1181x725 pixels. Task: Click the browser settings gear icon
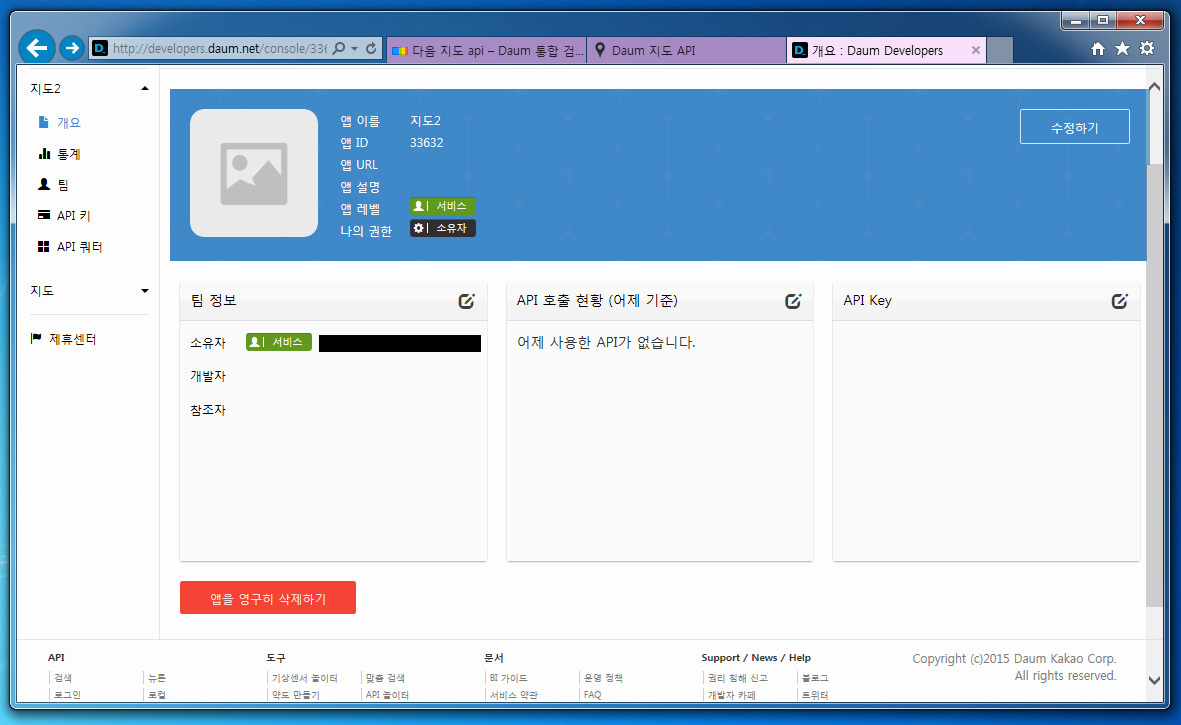pos(1146,47)
